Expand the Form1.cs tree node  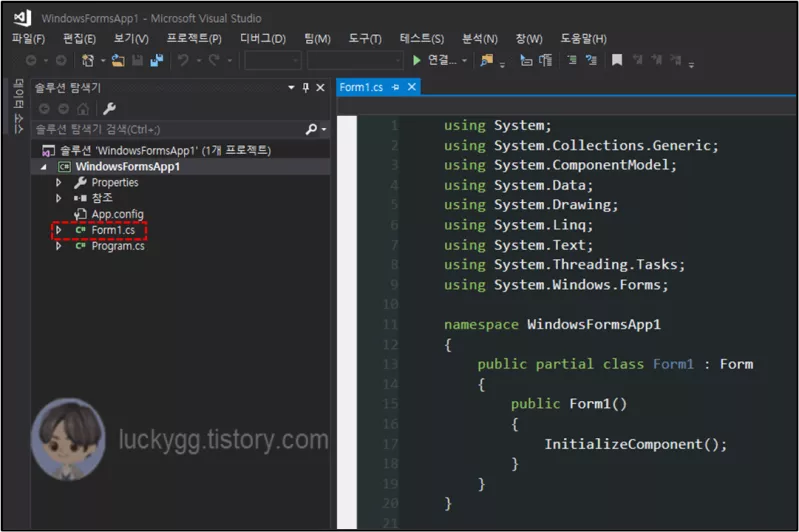(x=59, y=230)
